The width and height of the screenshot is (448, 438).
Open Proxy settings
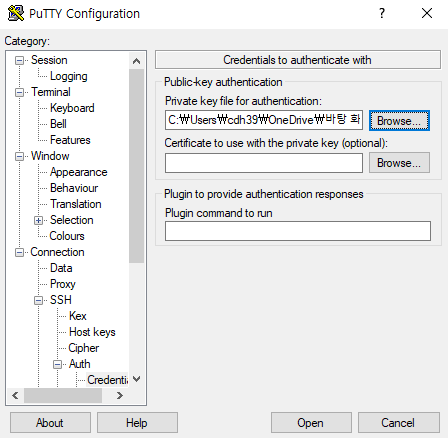point(63,284)
